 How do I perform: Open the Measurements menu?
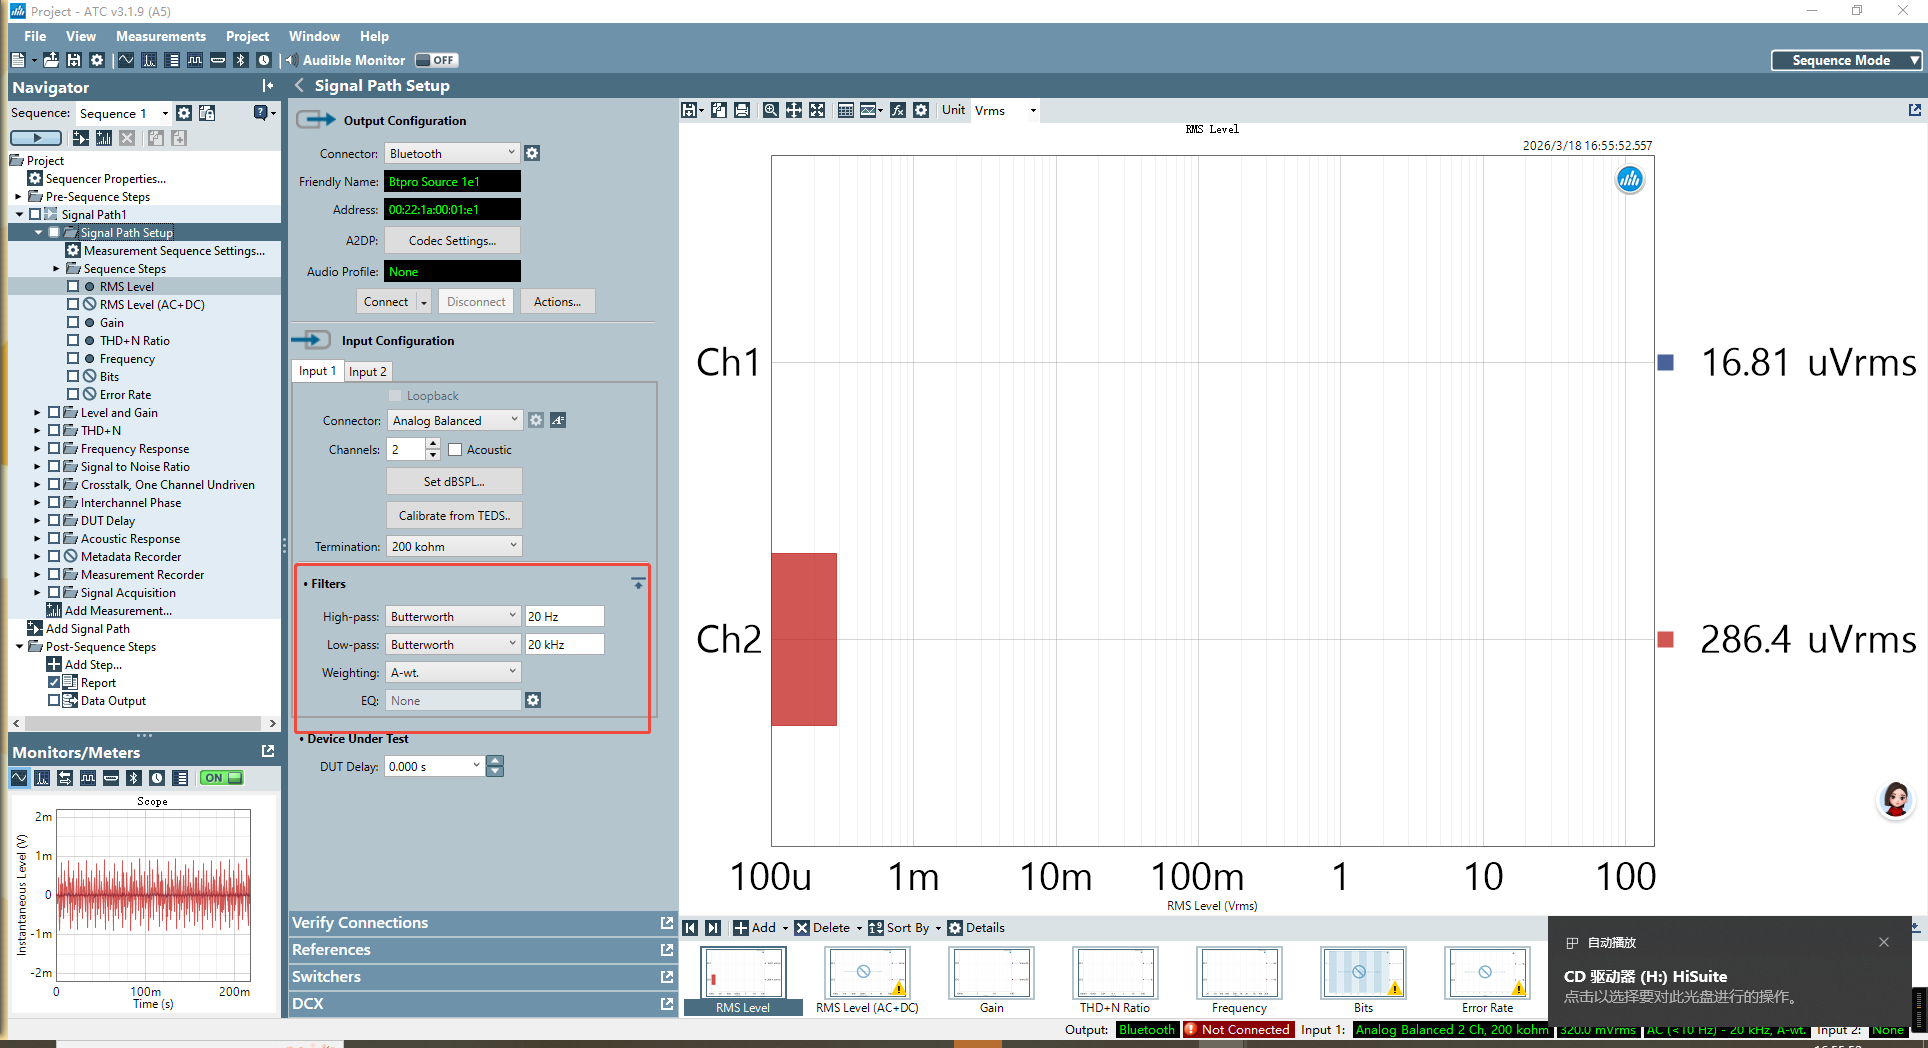pos(161,36)
